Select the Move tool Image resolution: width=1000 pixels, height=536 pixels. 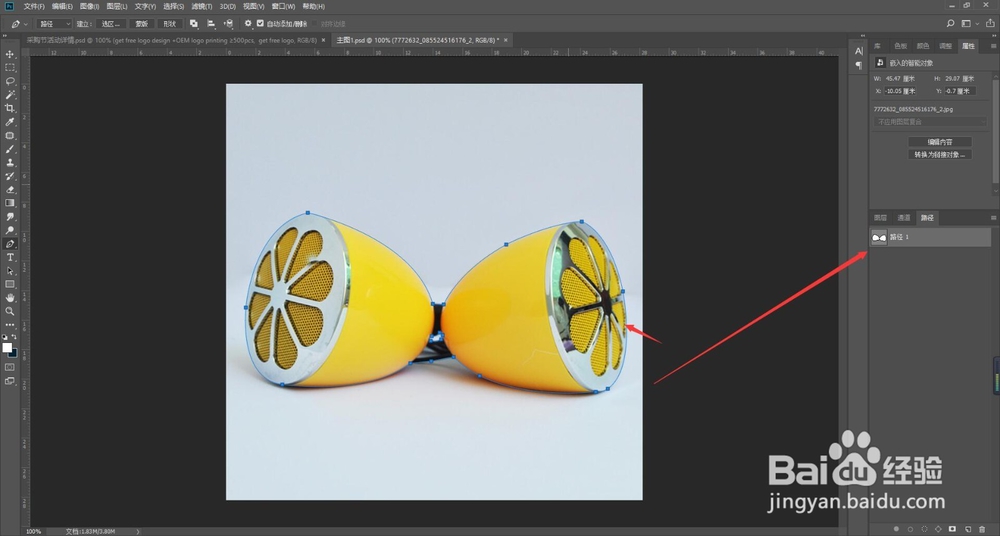click(x=10, y=54)
